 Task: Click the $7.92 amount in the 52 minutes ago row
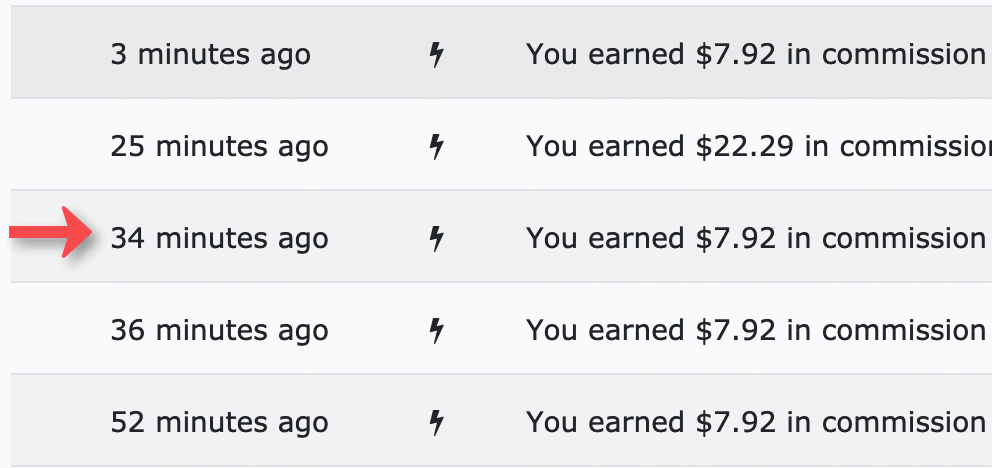coord(736,422)
